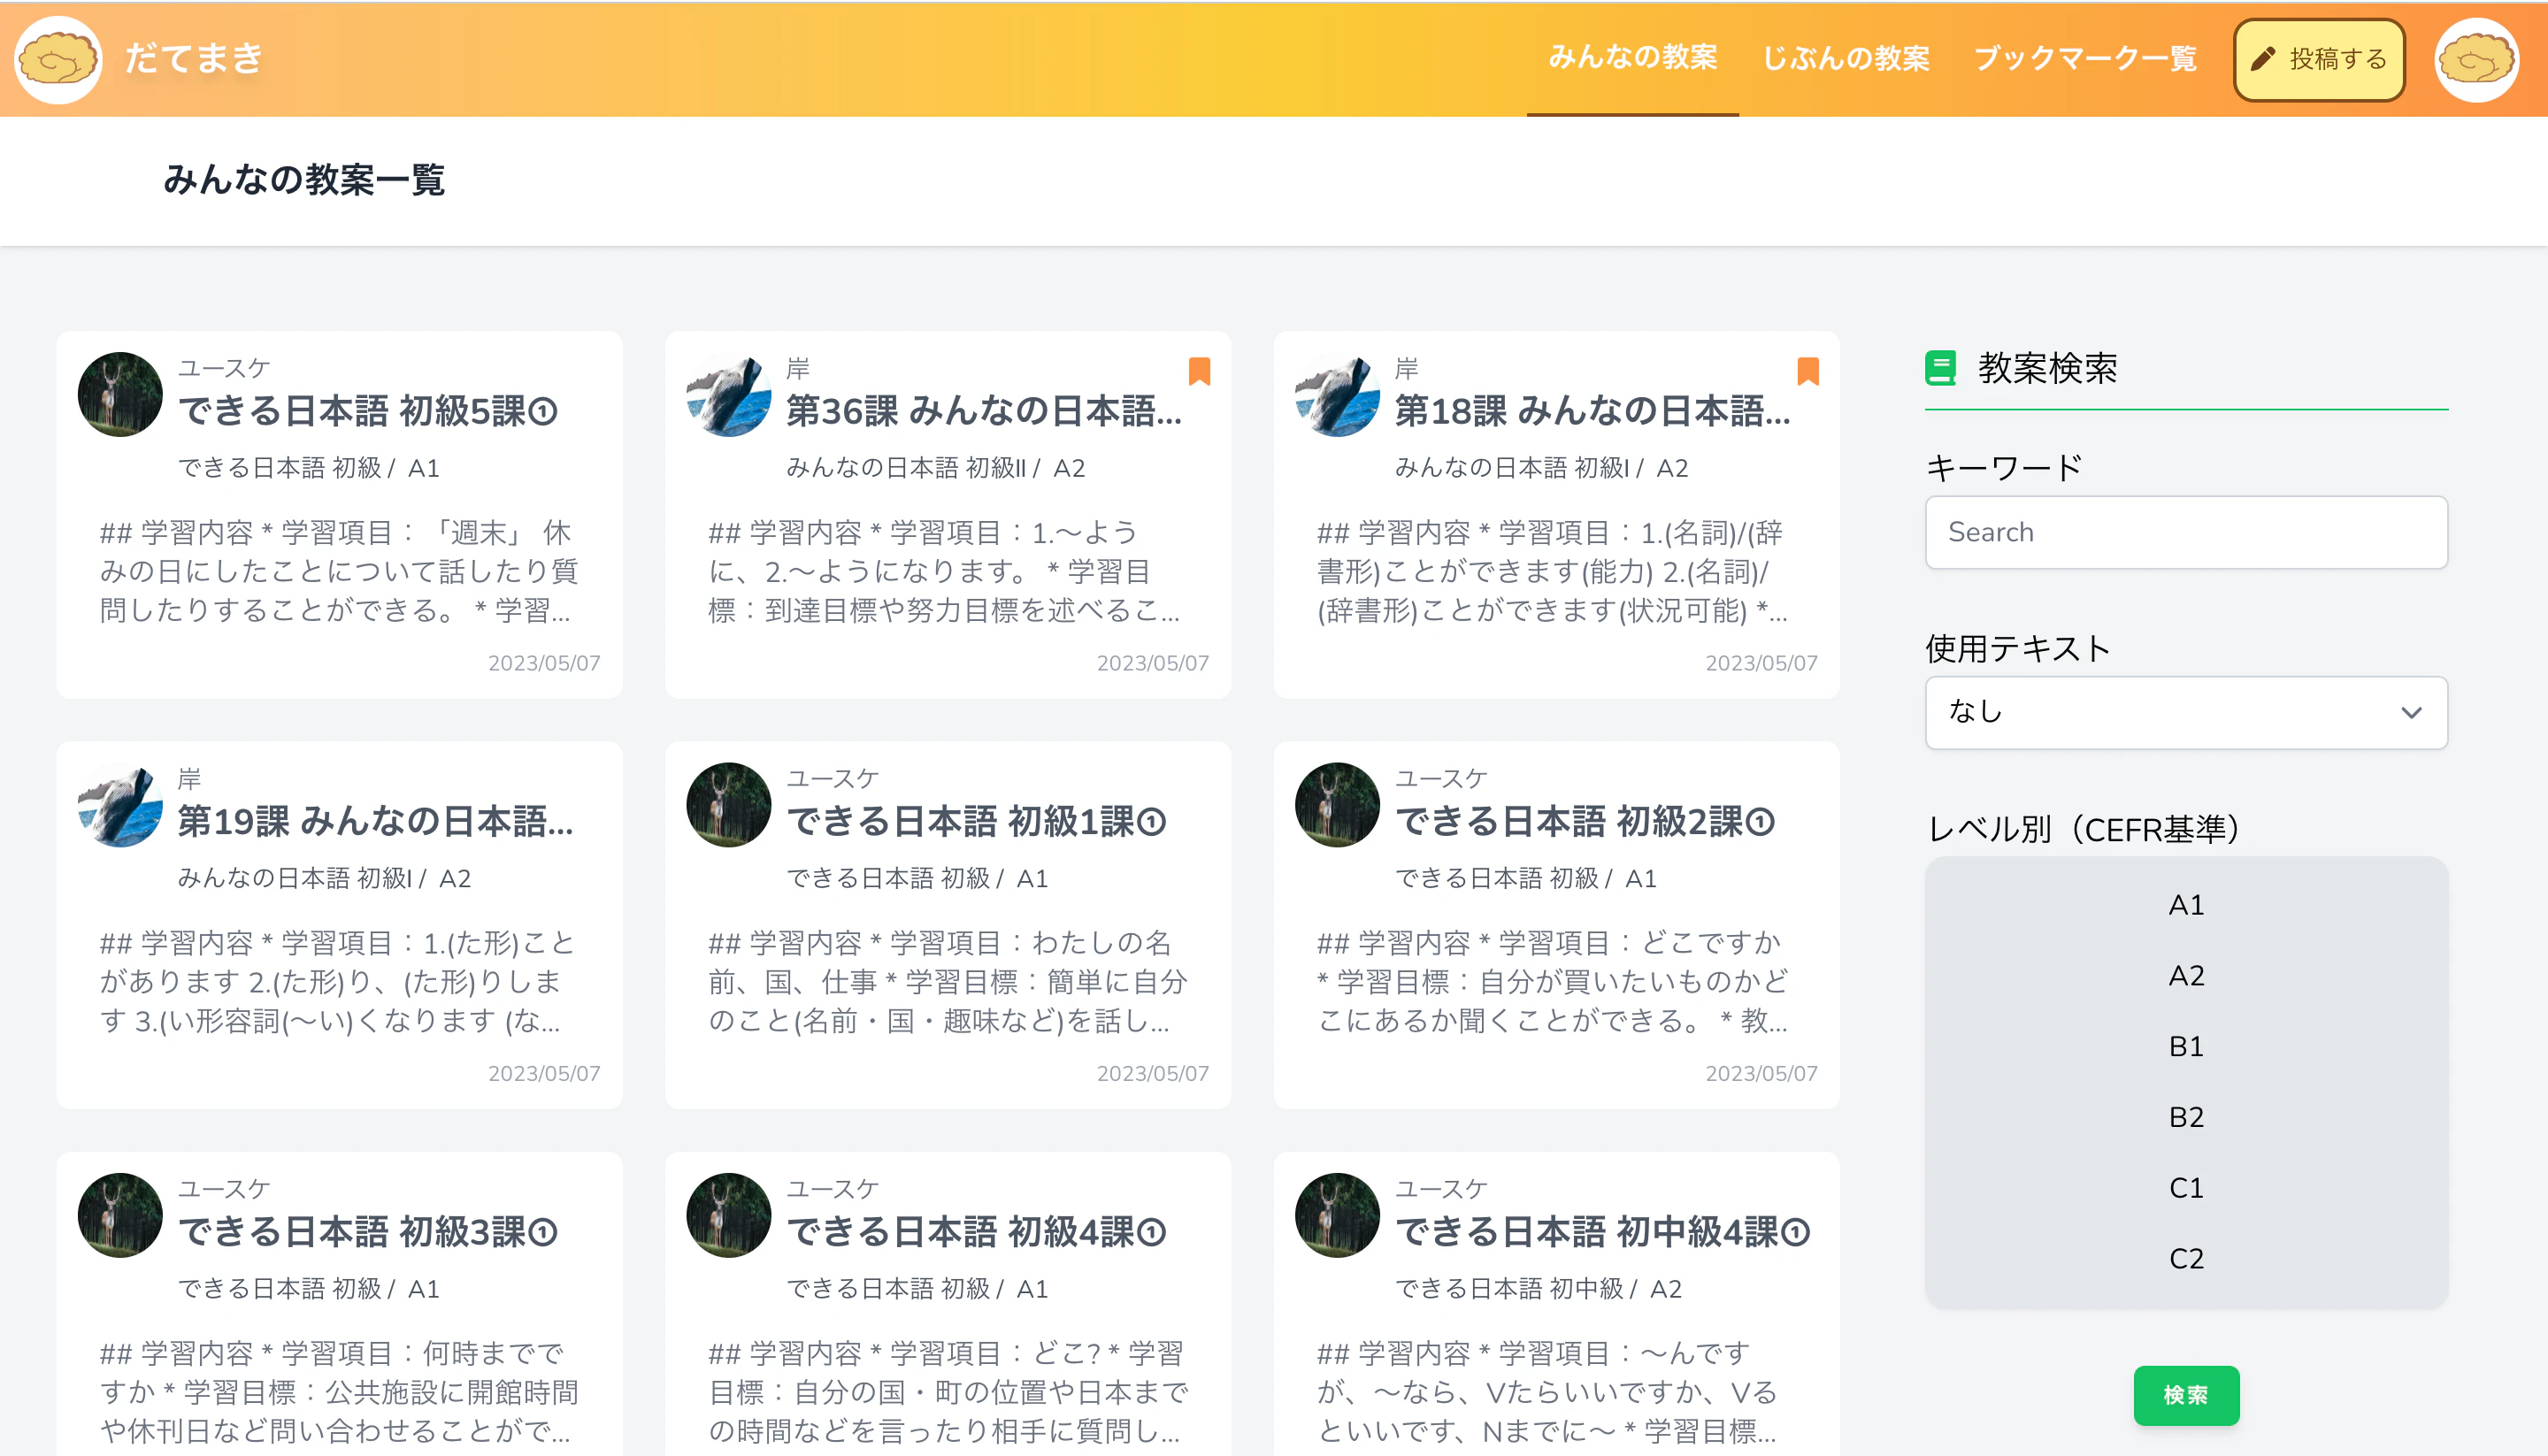Viewport: 2548px width, 1456px height.
Task: Open lesson 第18課 みんなの日本語
Action: point(1592,411)
